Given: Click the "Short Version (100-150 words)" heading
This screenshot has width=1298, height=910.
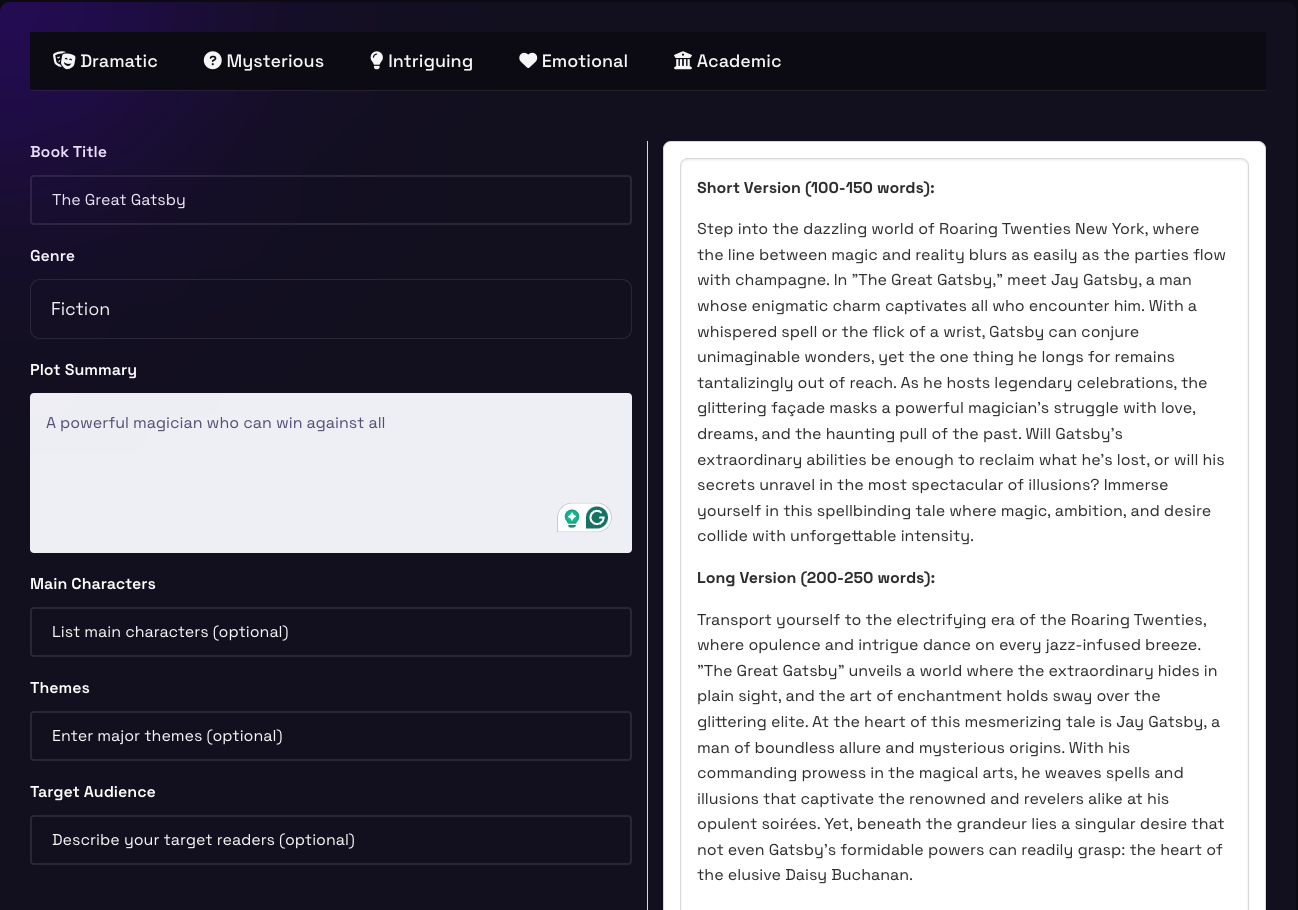Looking at the screenshot, I should (815, 188).
